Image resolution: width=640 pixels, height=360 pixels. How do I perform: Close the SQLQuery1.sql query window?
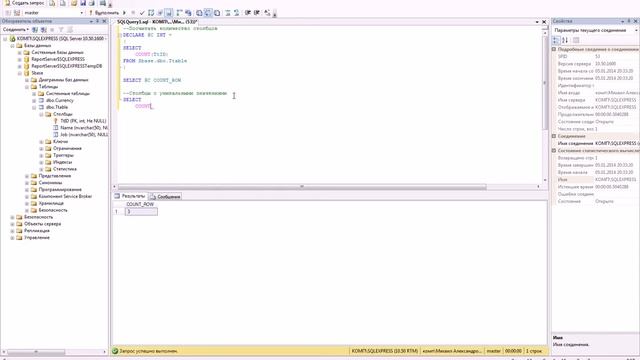click(x=544, y=22)
